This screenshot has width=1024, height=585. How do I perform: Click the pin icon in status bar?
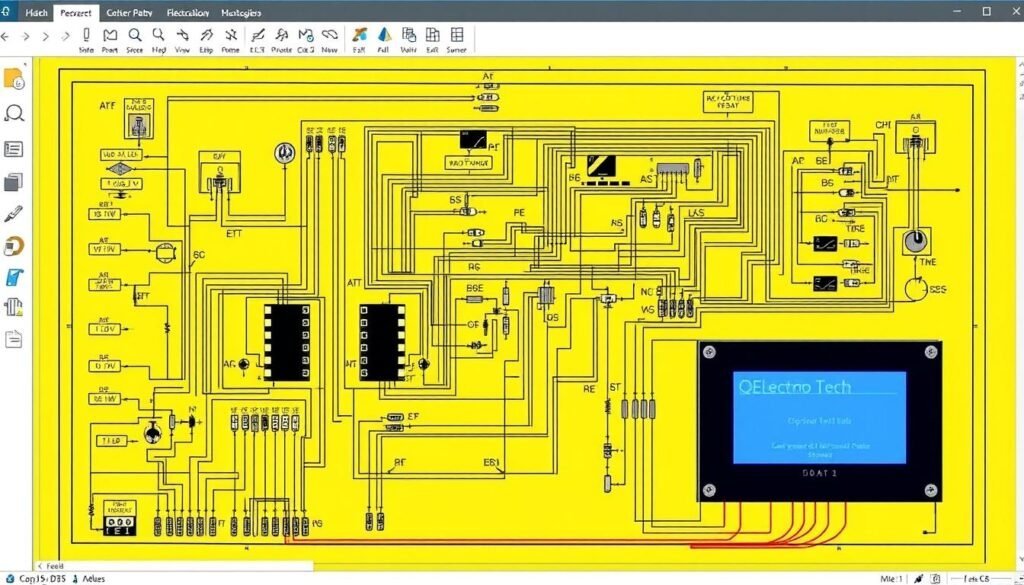920,578
